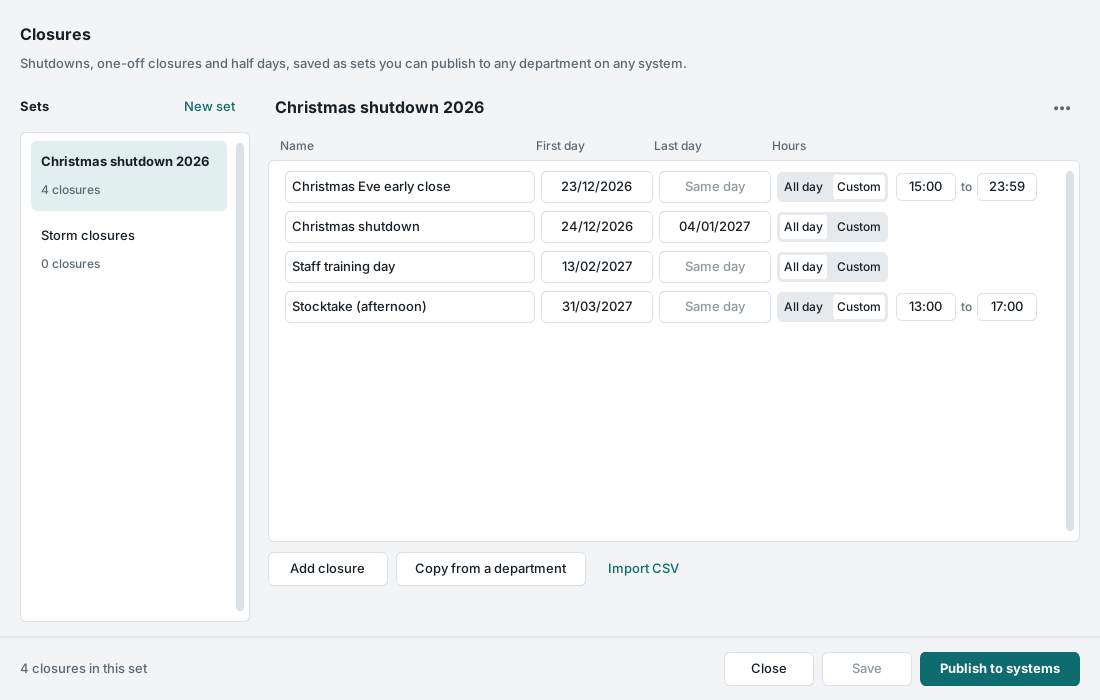Select the Christmas shutdown 2026 set

[129, 175]
